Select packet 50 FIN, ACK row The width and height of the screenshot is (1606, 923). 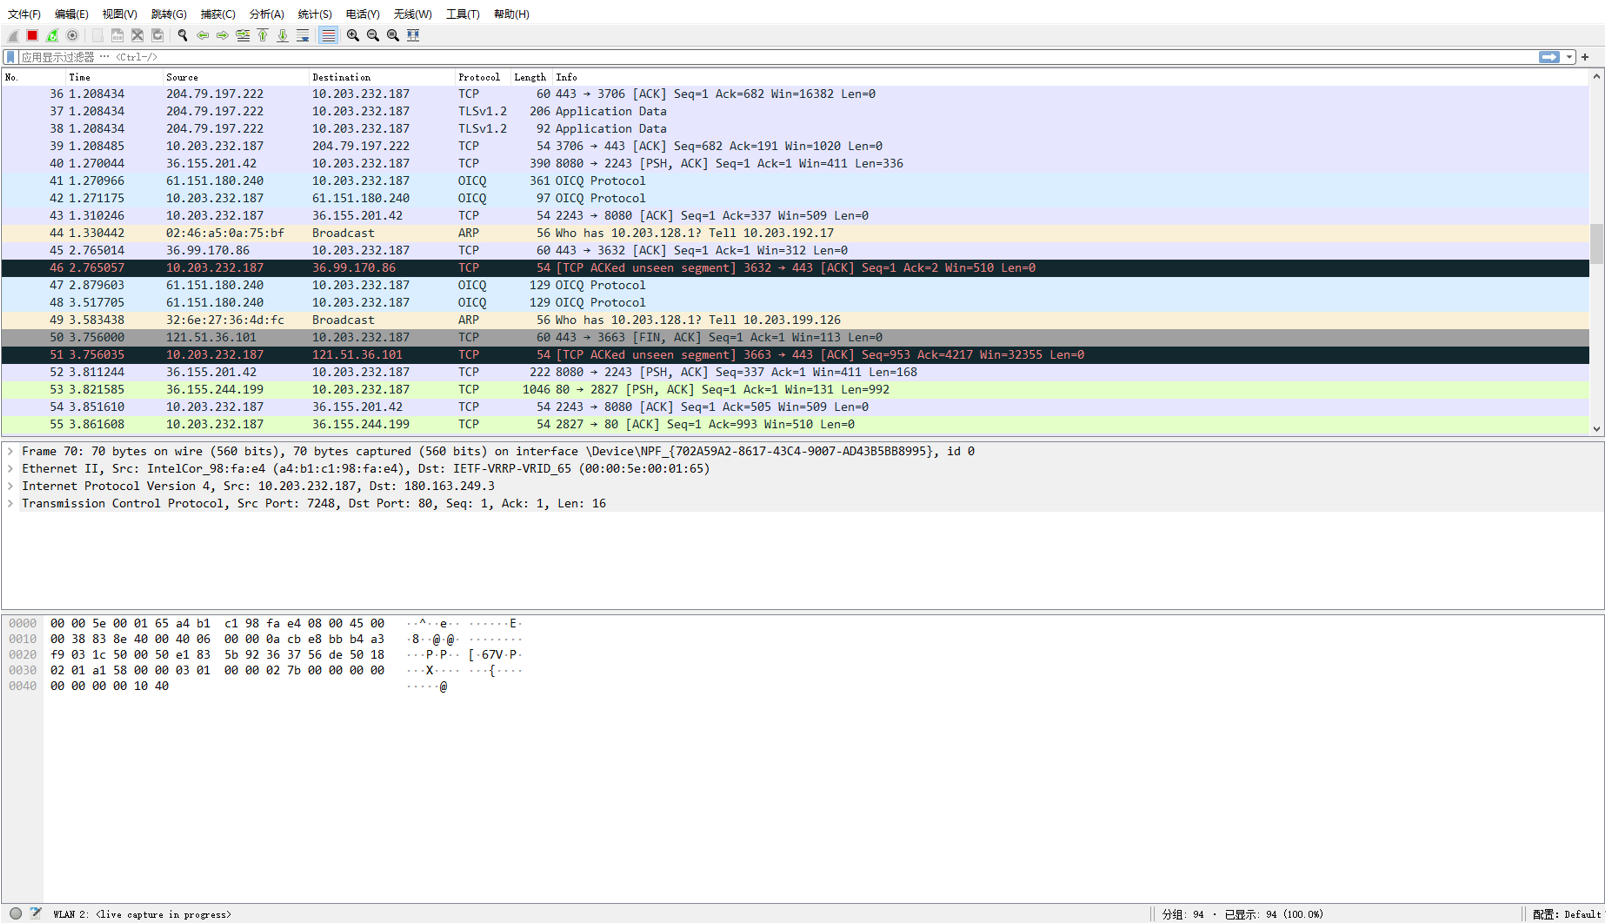tap(795, 338)
